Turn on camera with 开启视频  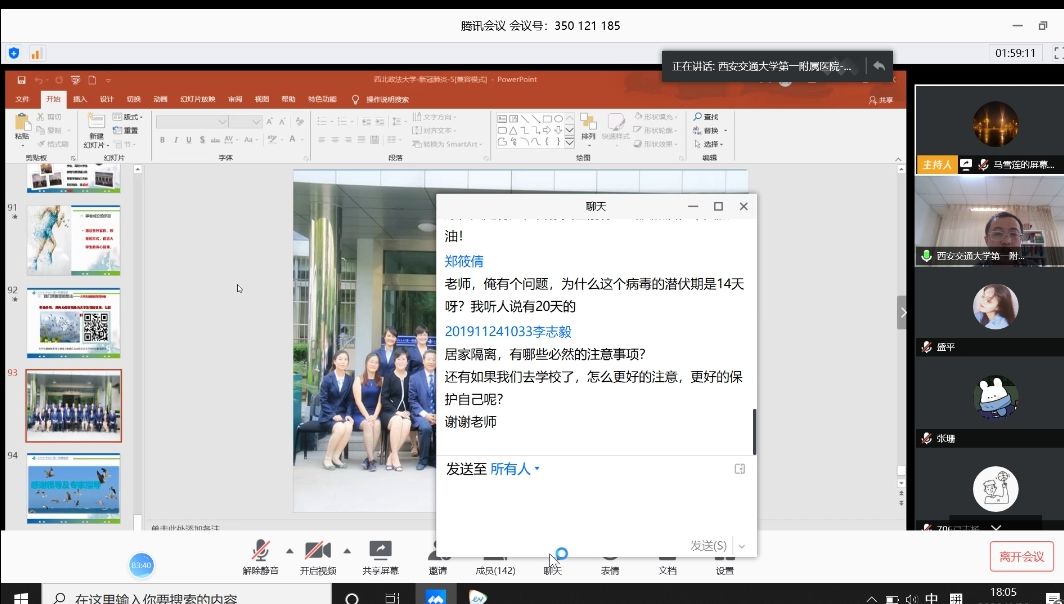click(317, 557)
